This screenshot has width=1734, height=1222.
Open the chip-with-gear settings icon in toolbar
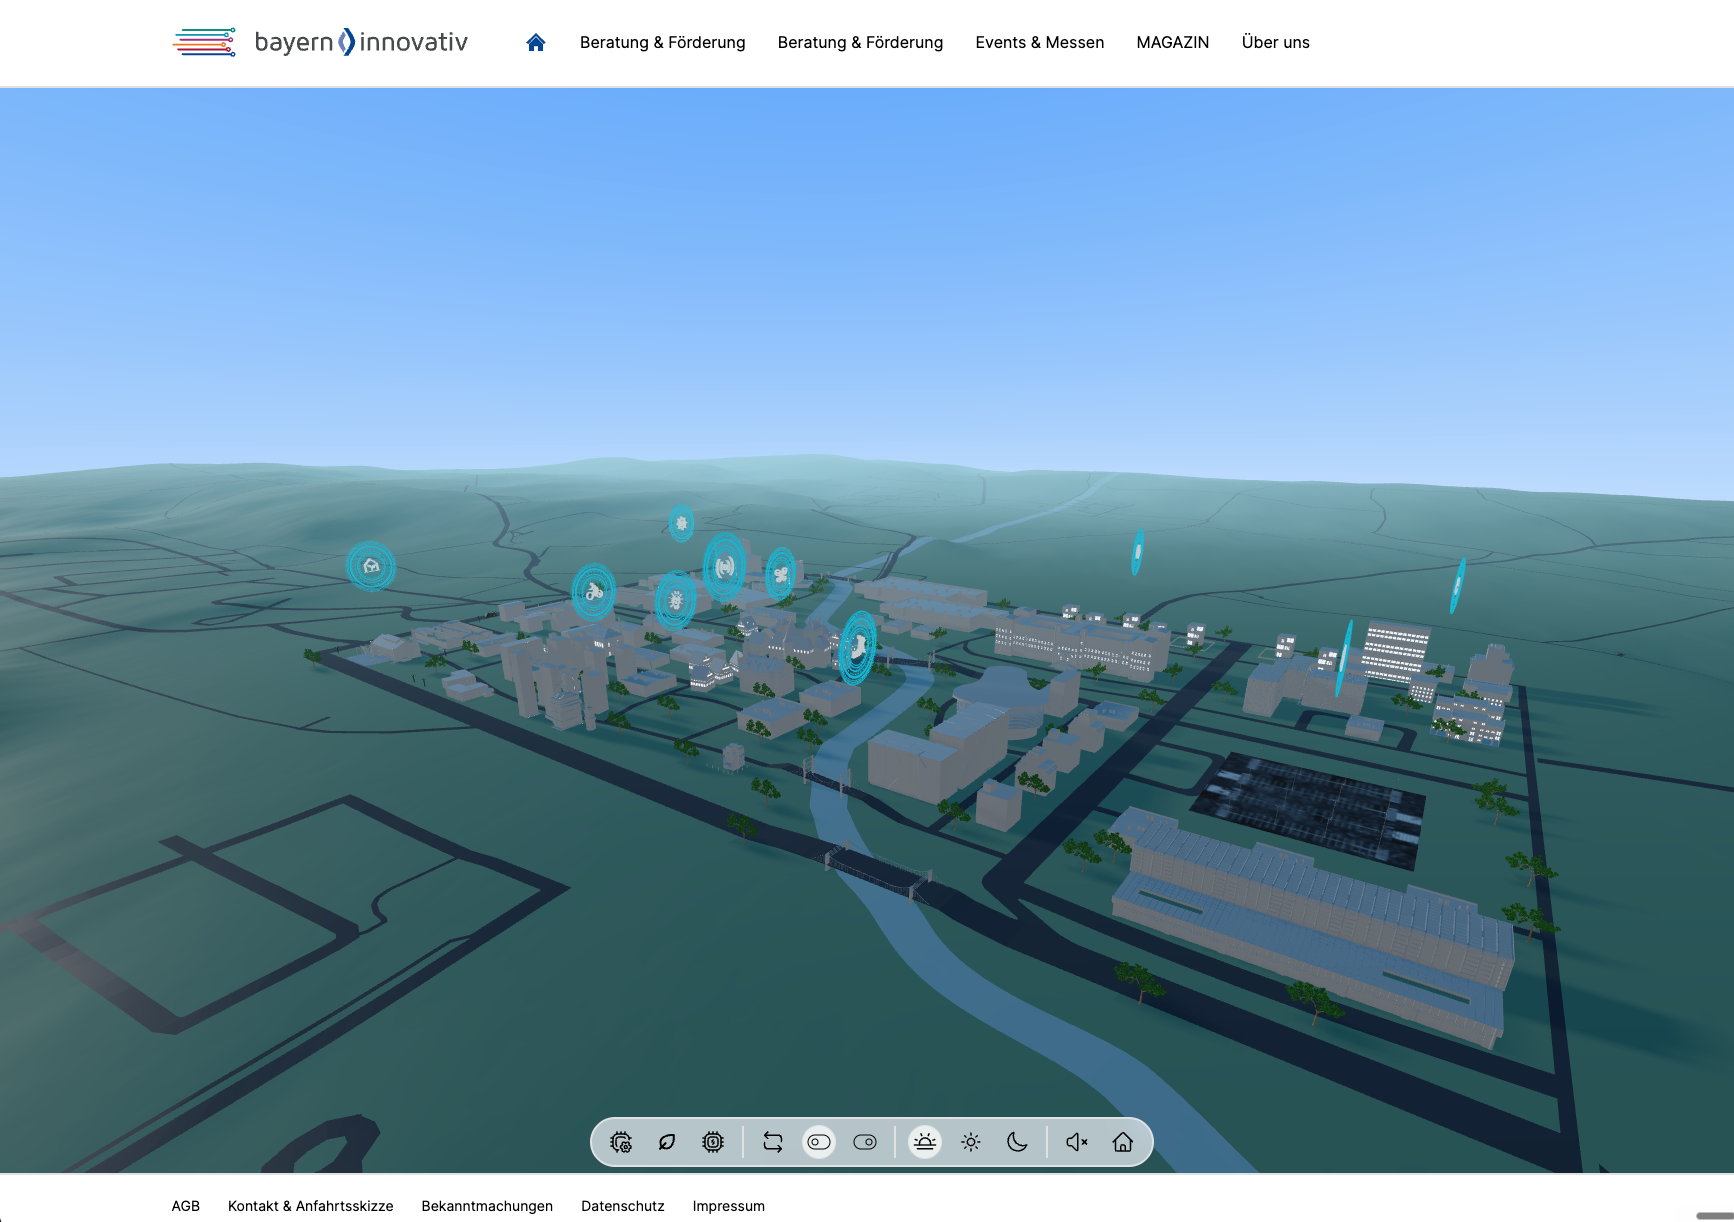pos(621,1142)
